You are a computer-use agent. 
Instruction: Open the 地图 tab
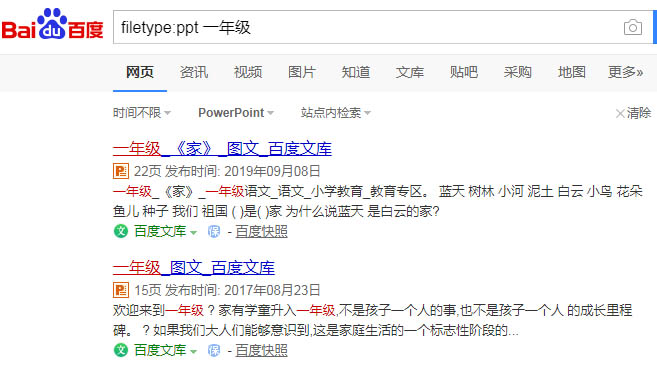(572, 72)
